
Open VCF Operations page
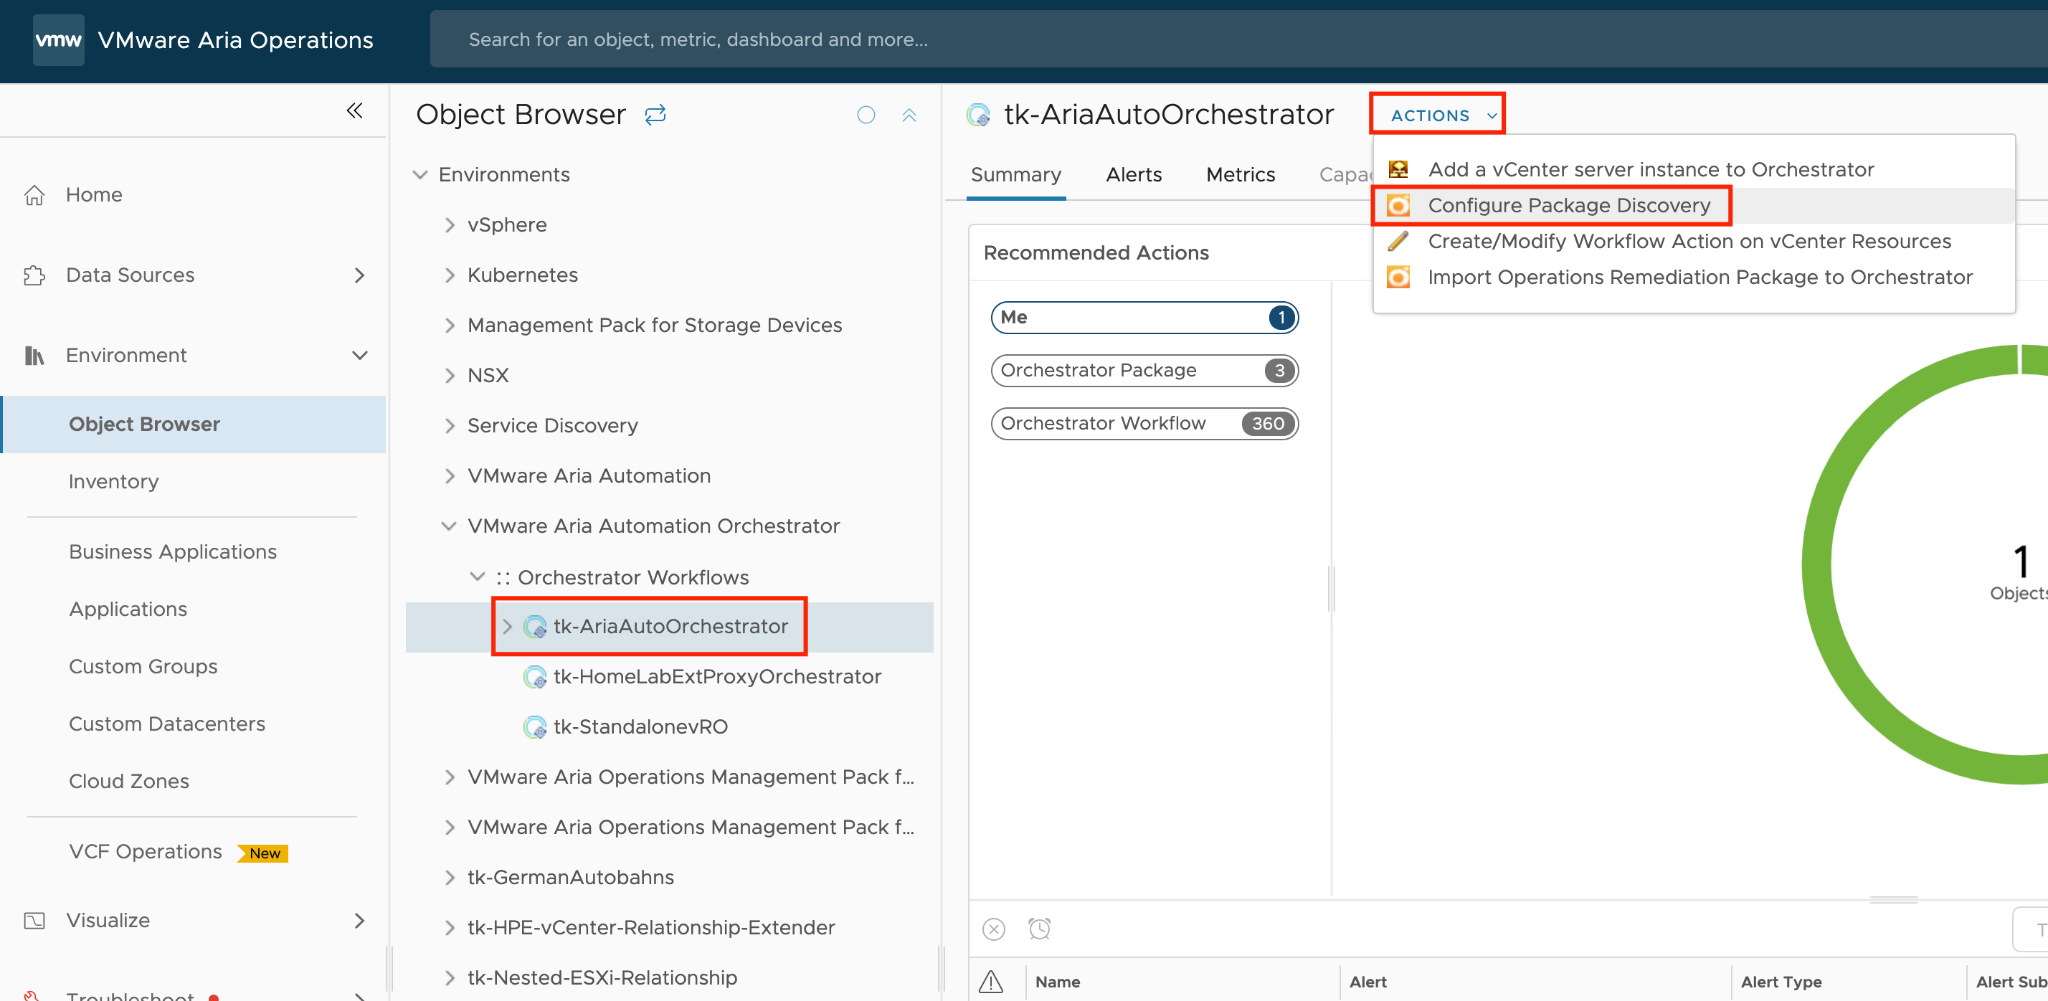(145, 852)
